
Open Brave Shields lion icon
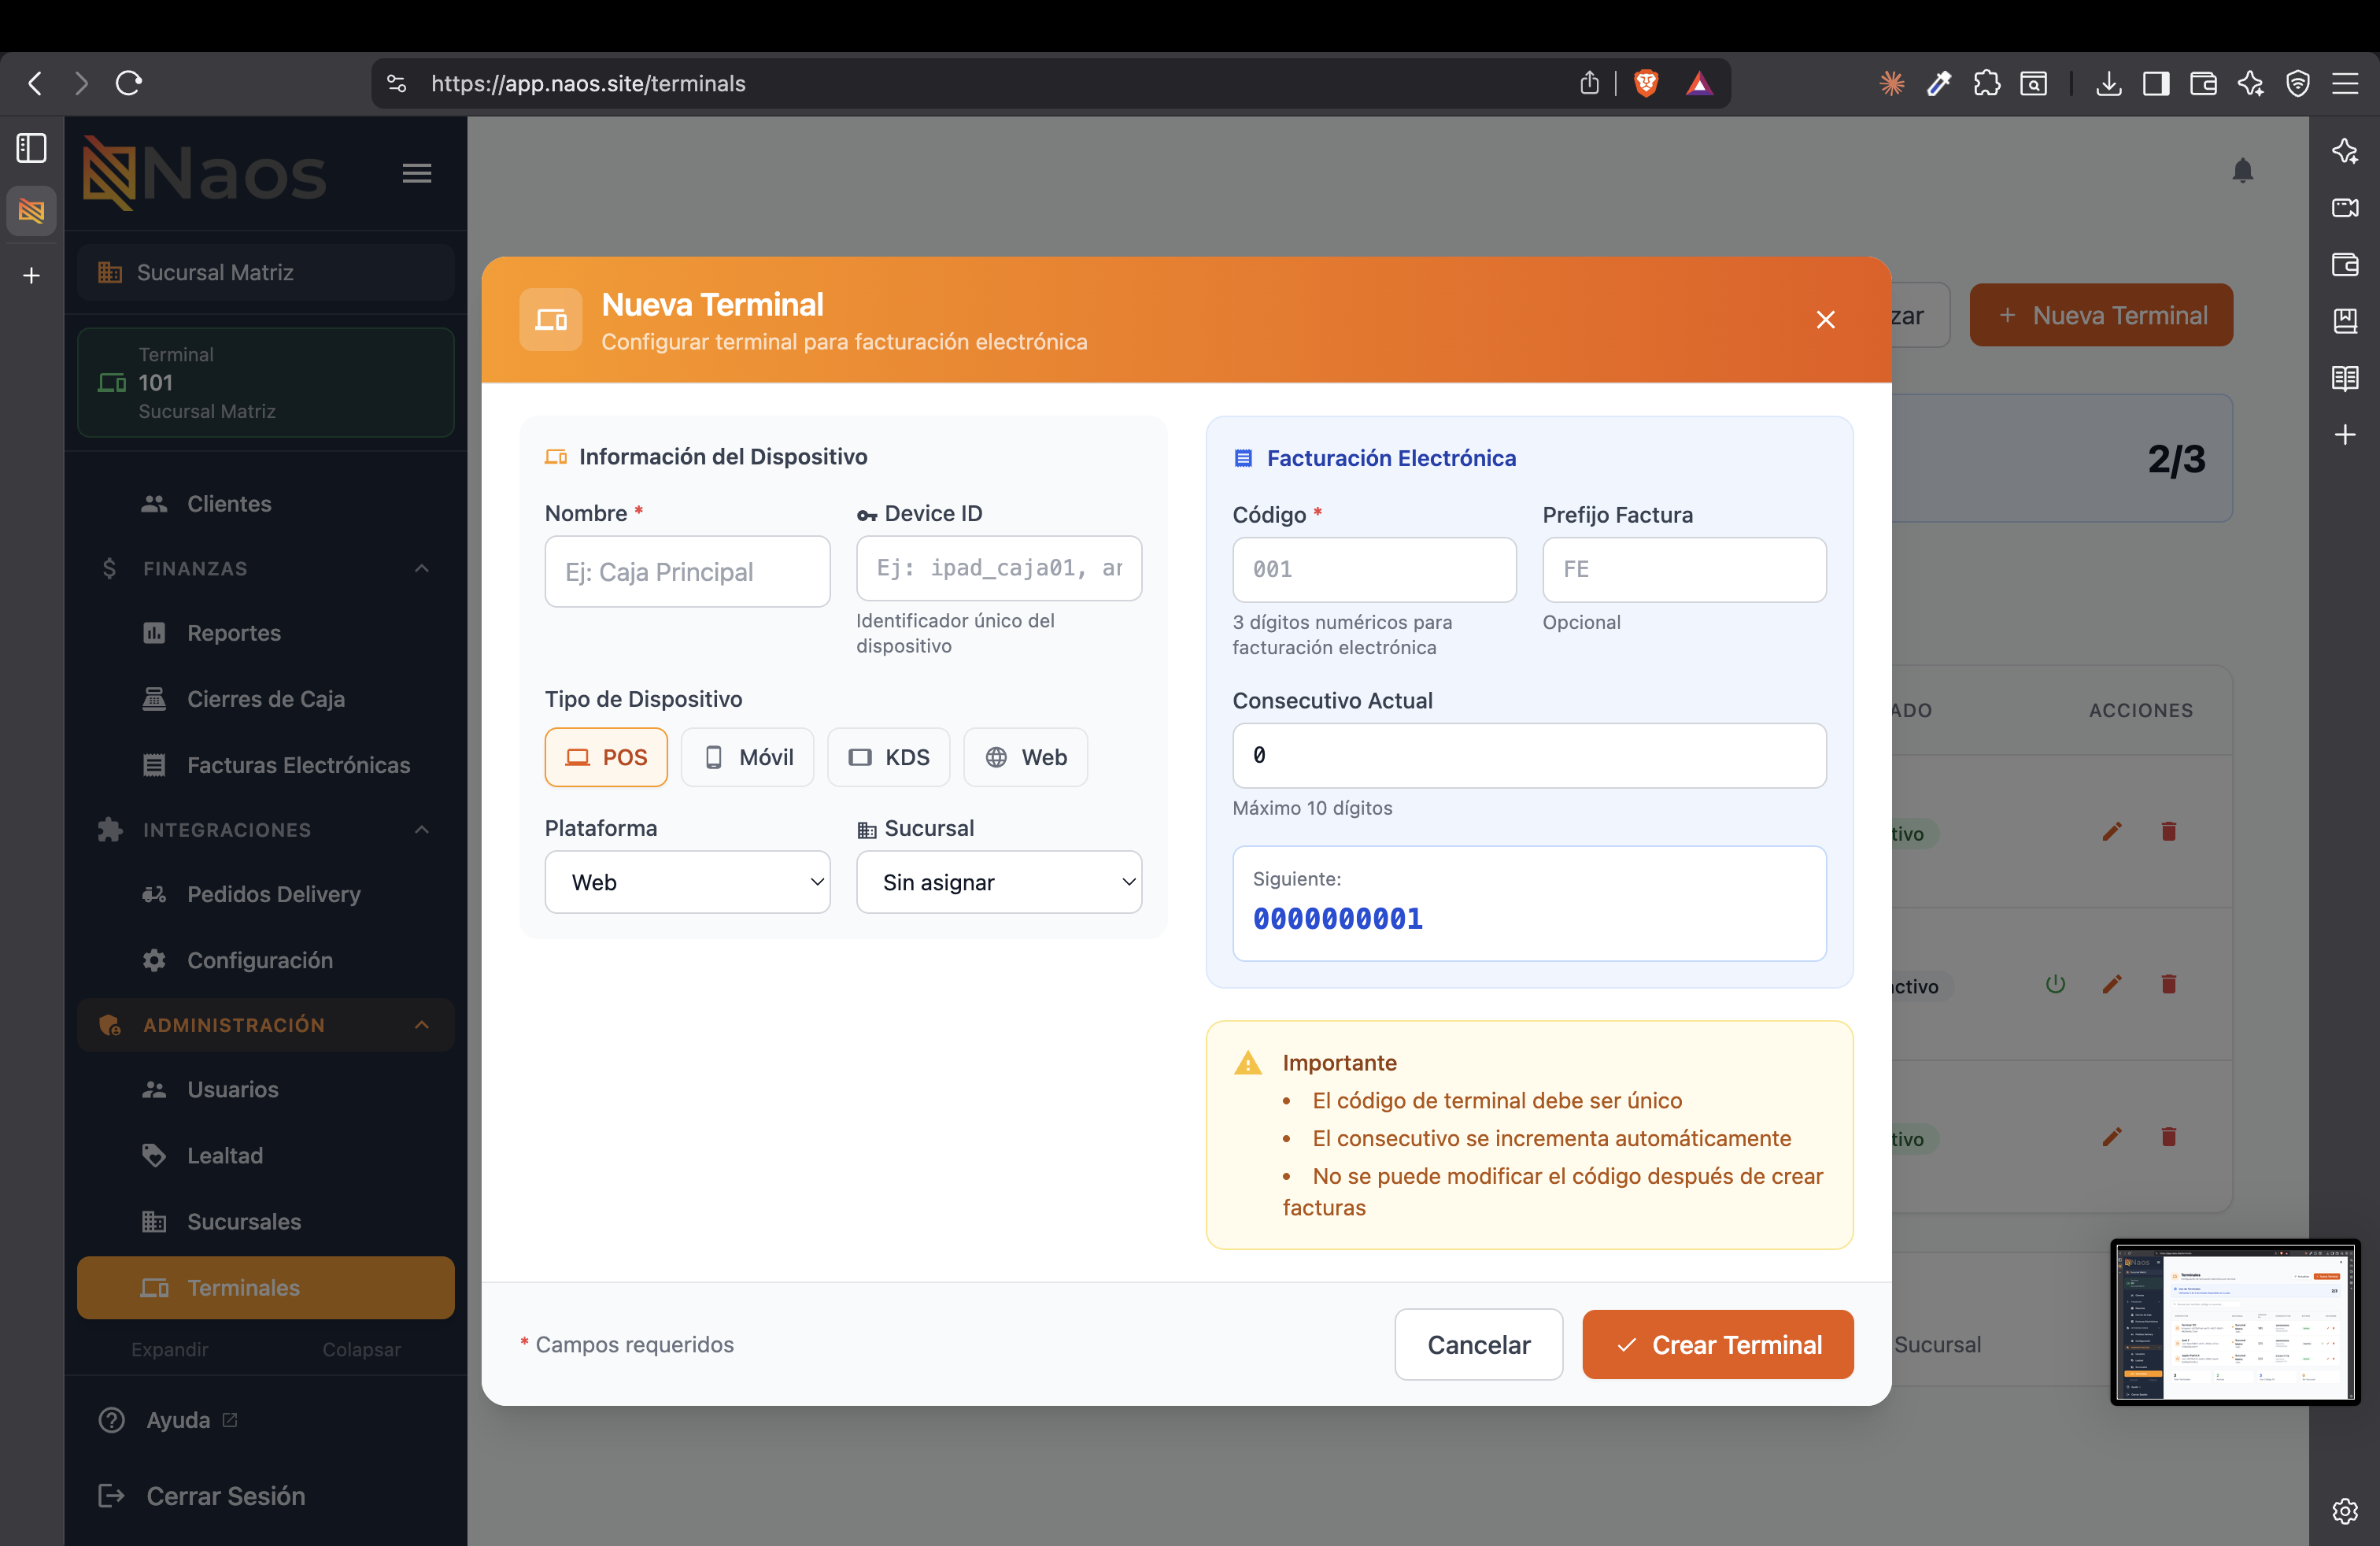click(x=1646, y=83)
